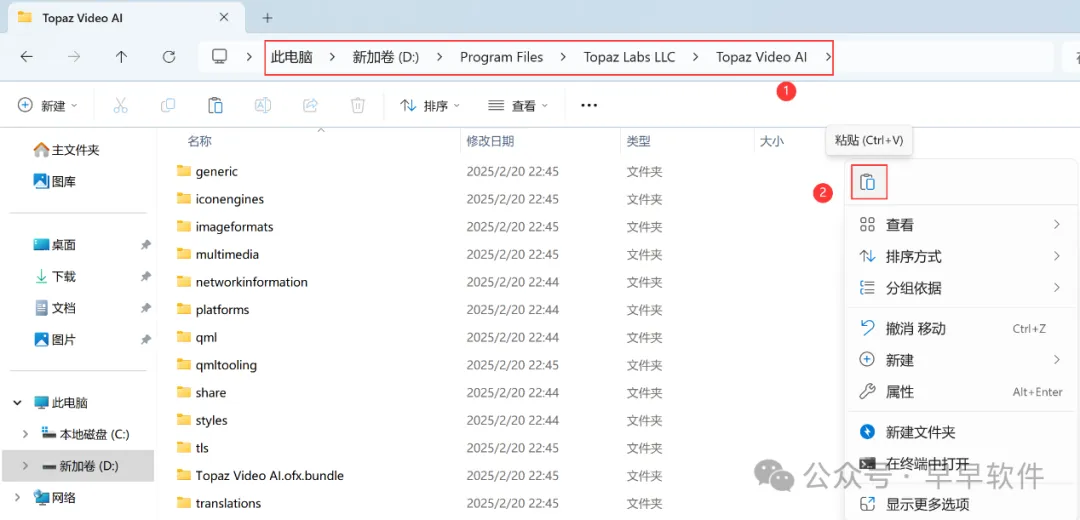Click the Share toolbar icon
Screen dimensions: 1080x520
[x=310, y=105]
